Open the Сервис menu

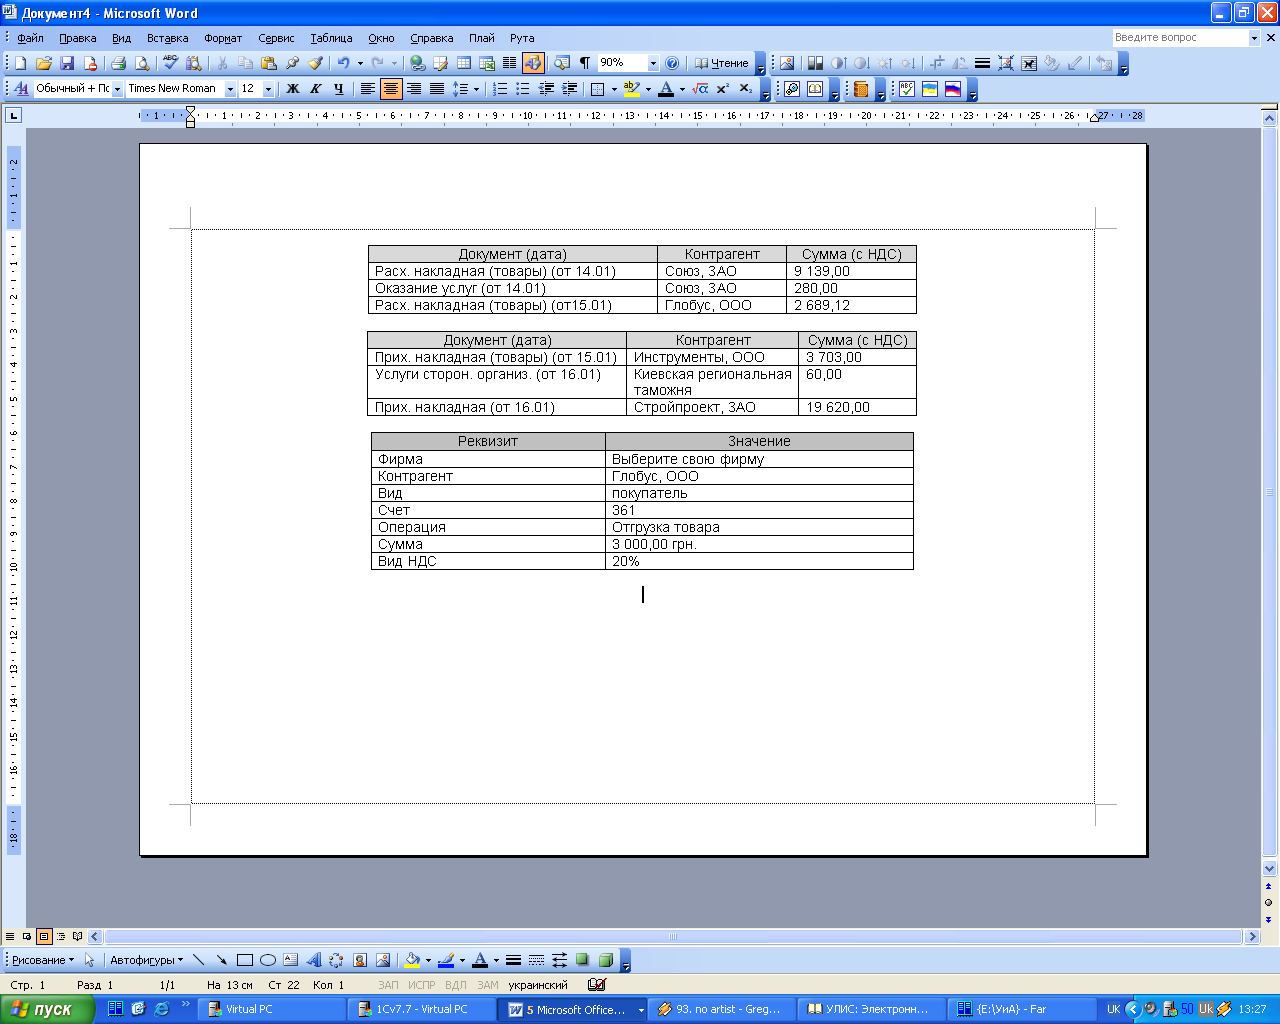[276, 38]
